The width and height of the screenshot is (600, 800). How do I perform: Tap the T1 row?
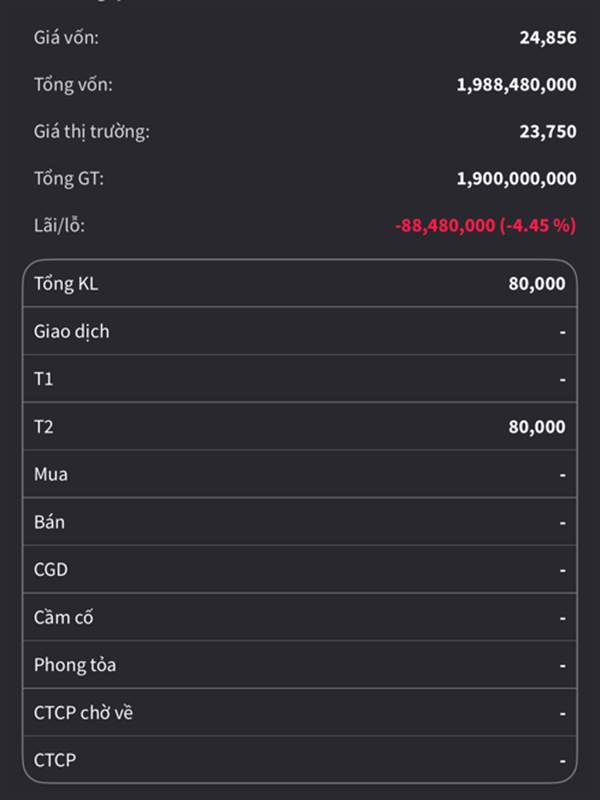click(300, 379)
